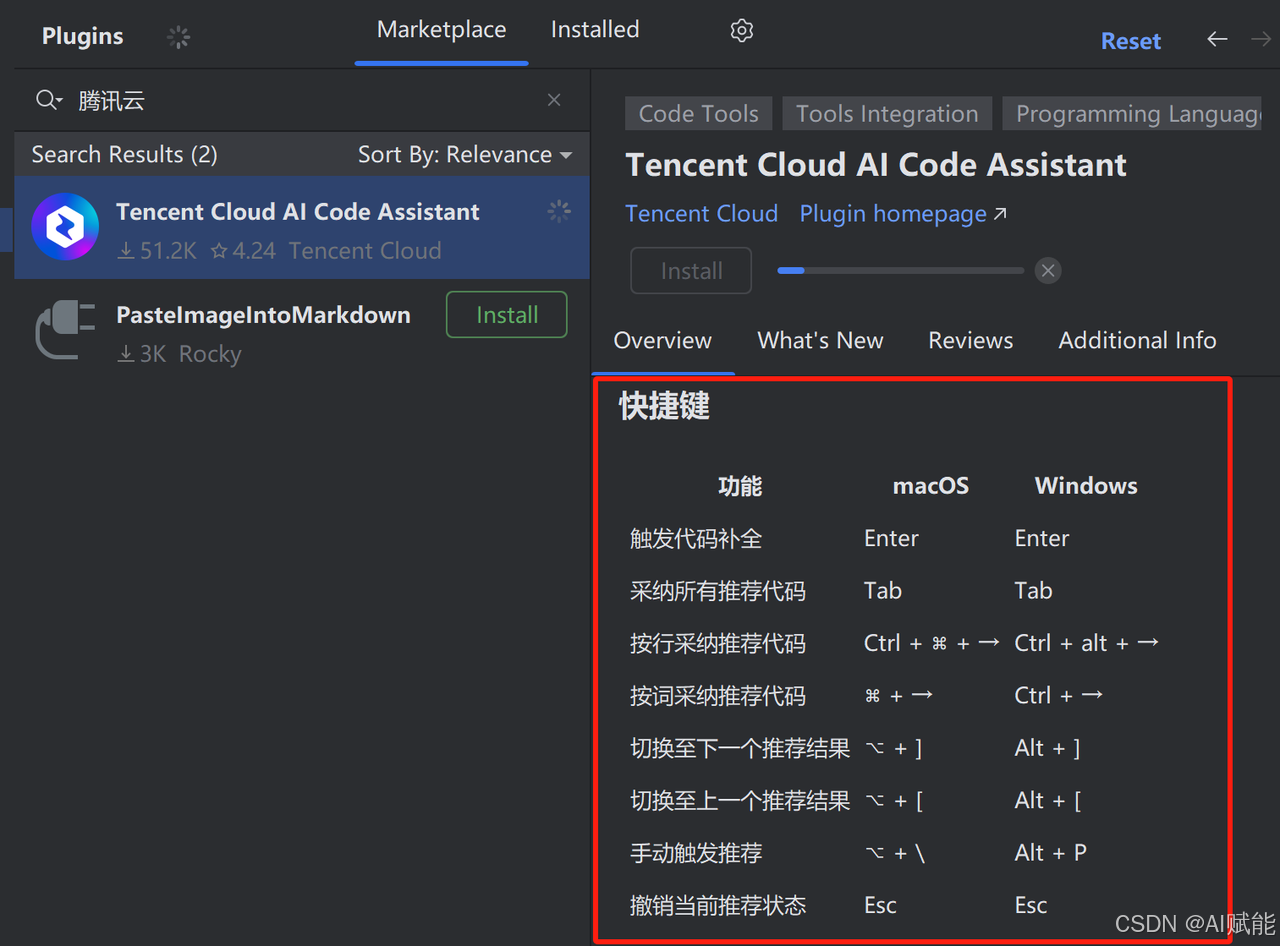The width and height of the screenshot is (1280, 946).
Task: Switch to Marketplace tab
Action: click(441, 30)
